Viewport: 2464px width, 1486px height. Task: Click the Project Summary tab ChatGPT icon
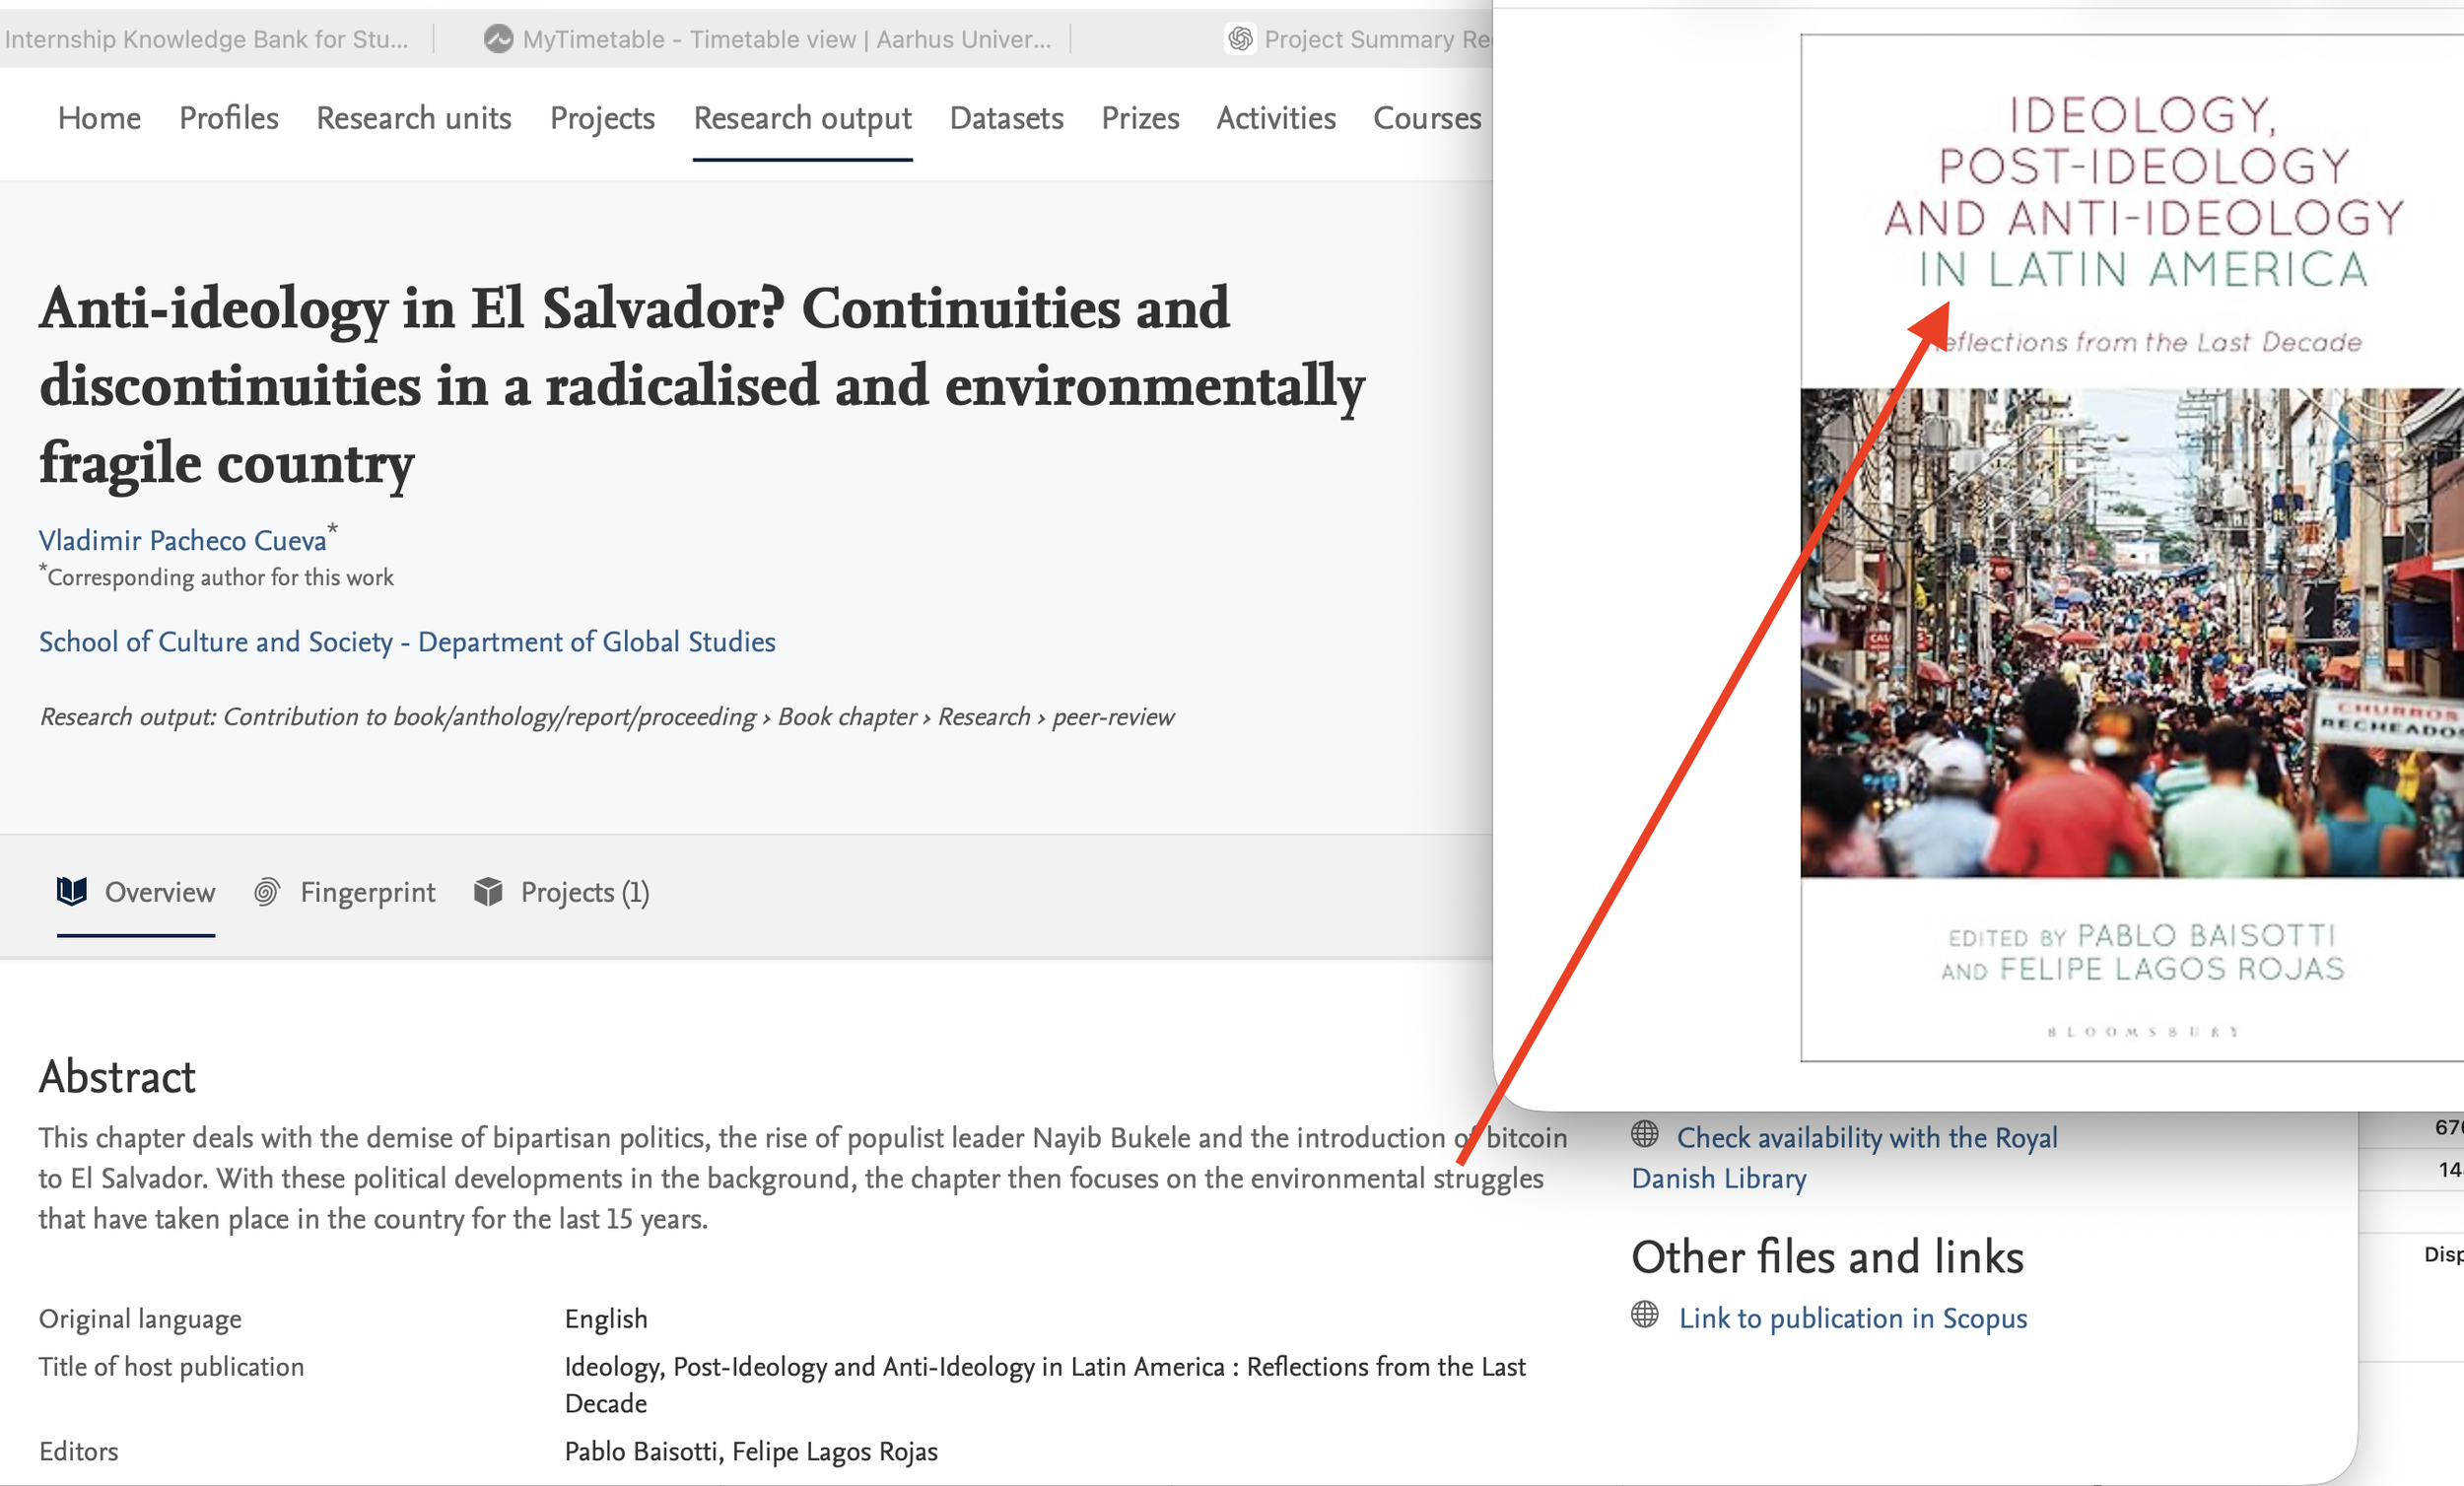[1241, 39]
